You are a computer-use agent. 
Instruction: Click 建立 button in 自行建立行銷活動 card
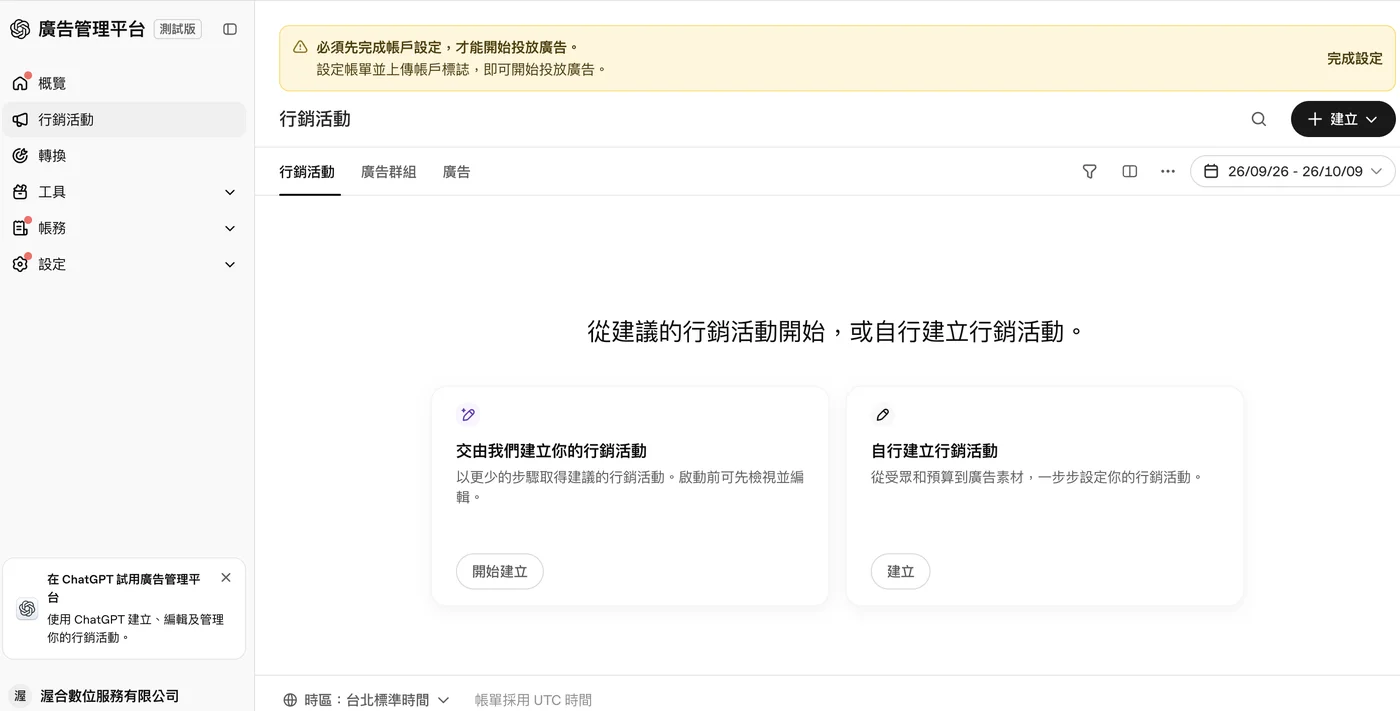[901, 571]
